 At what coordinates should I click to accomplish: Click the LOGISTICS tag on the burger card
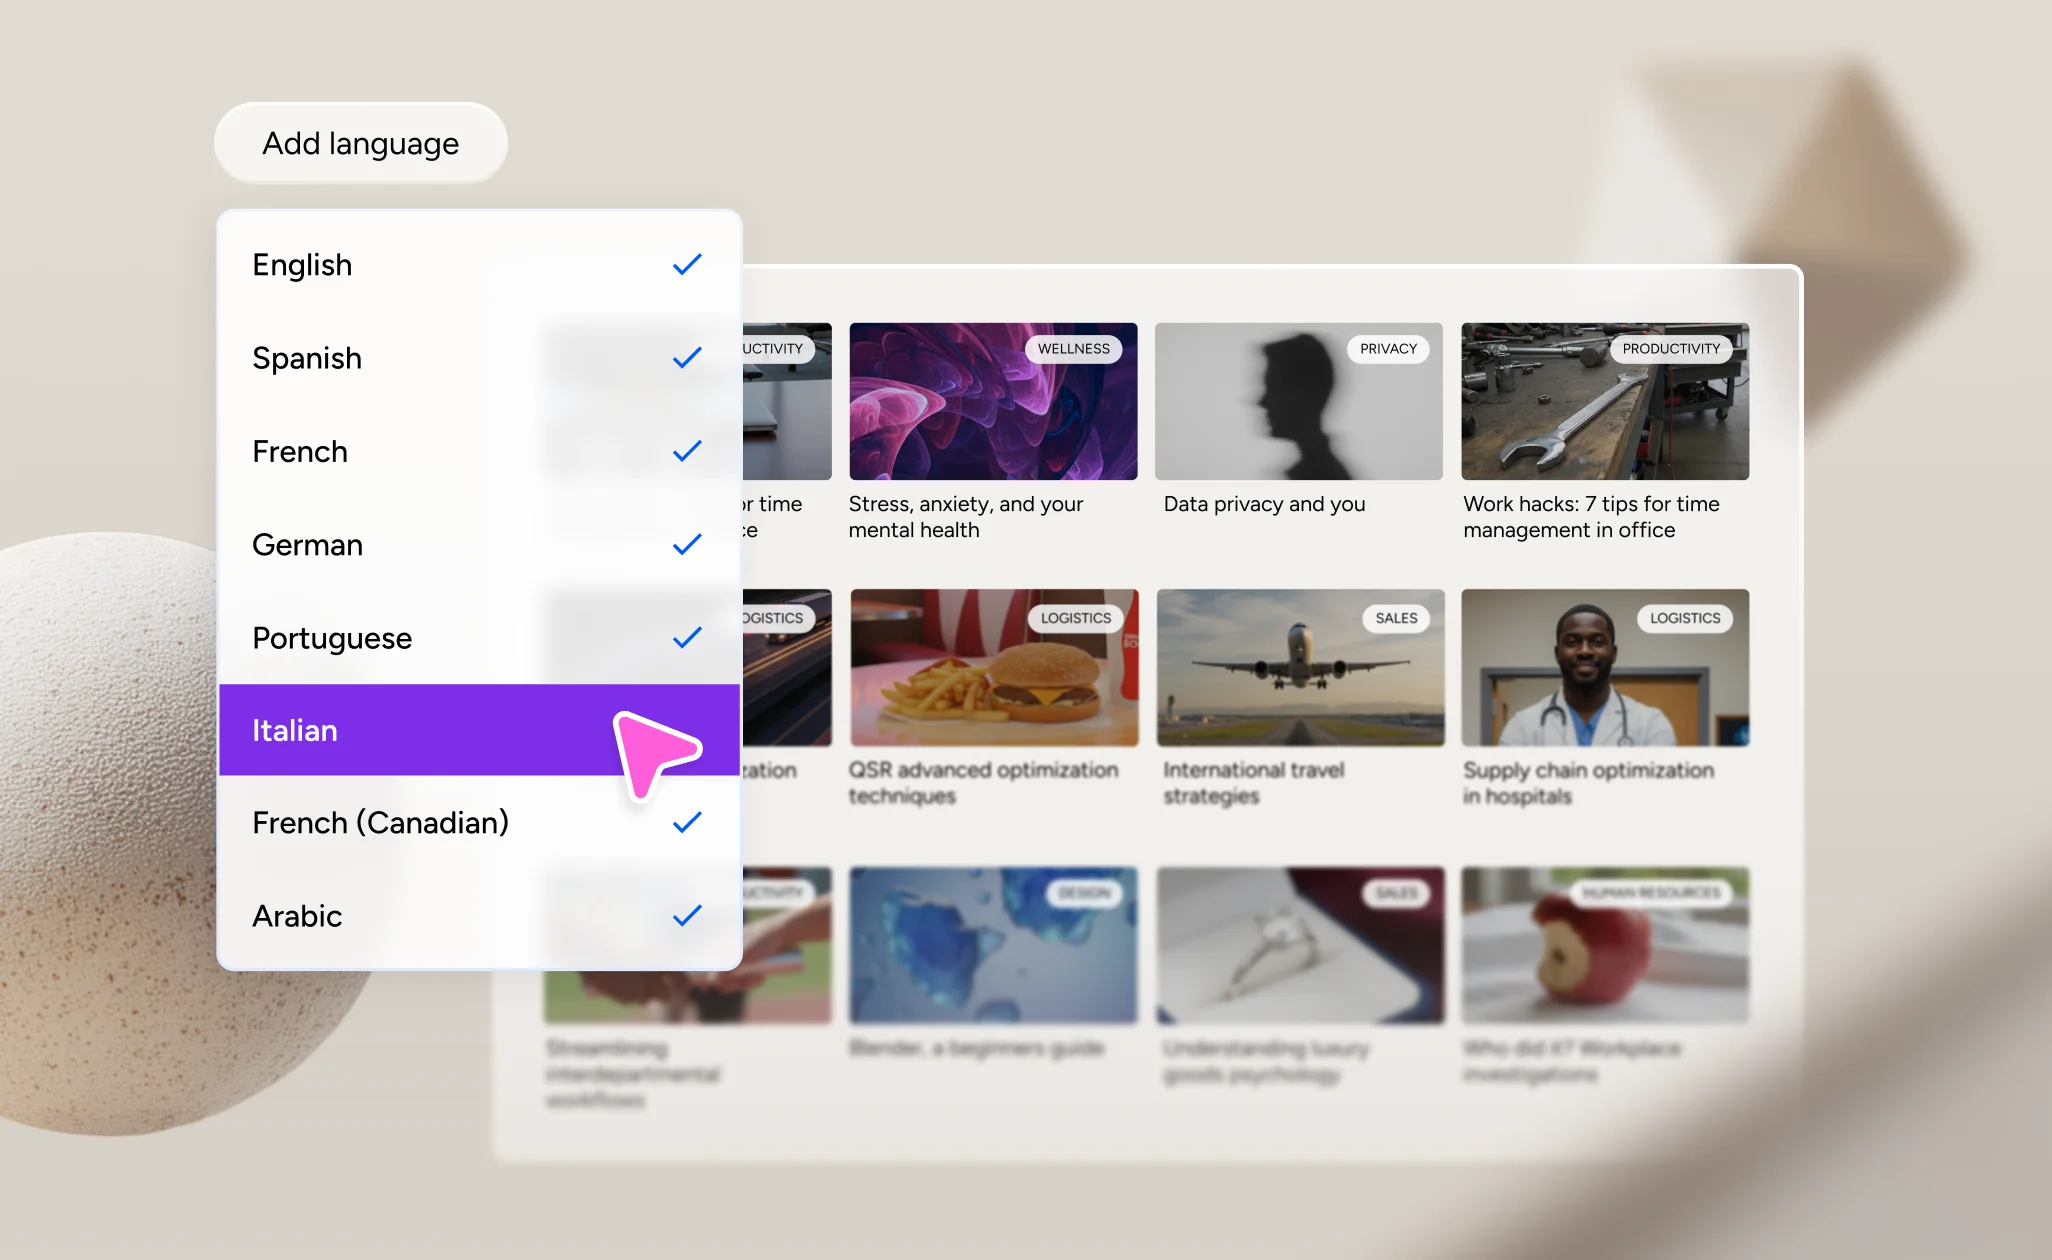(1076, 618)
